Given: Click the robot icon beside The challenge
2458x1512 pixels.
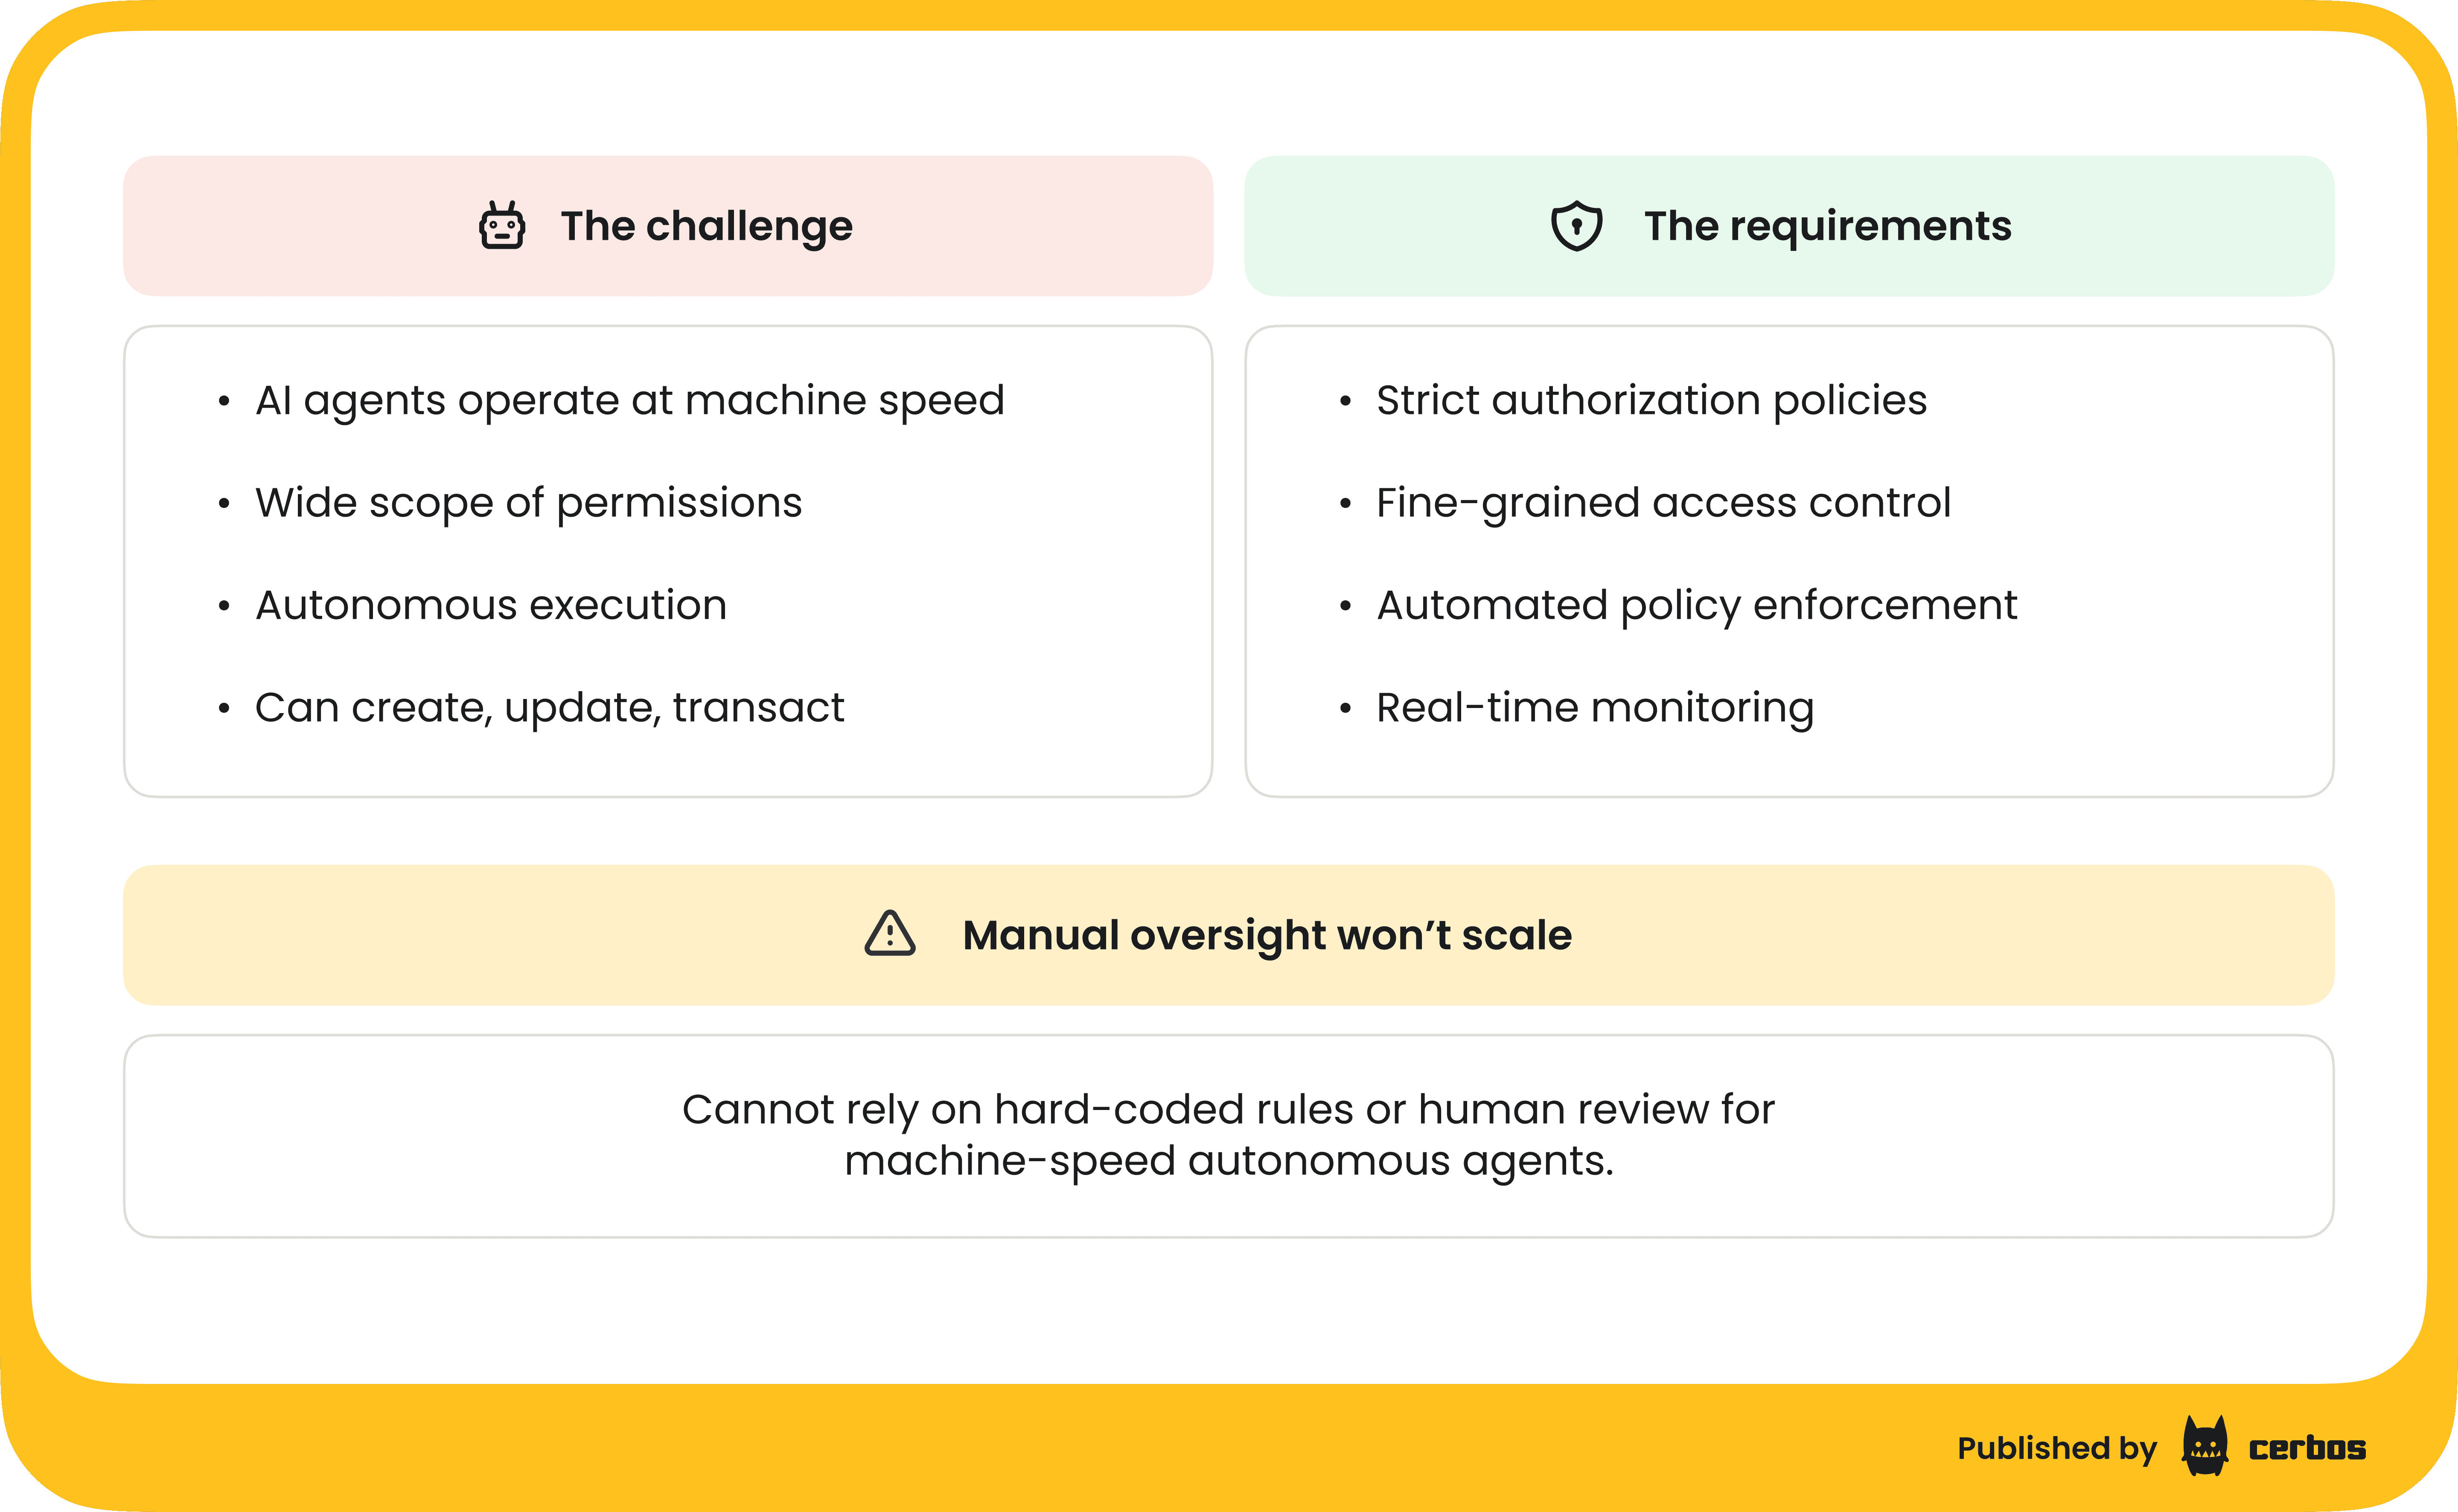Looking at the screenshot, I should tap(502, 226).
